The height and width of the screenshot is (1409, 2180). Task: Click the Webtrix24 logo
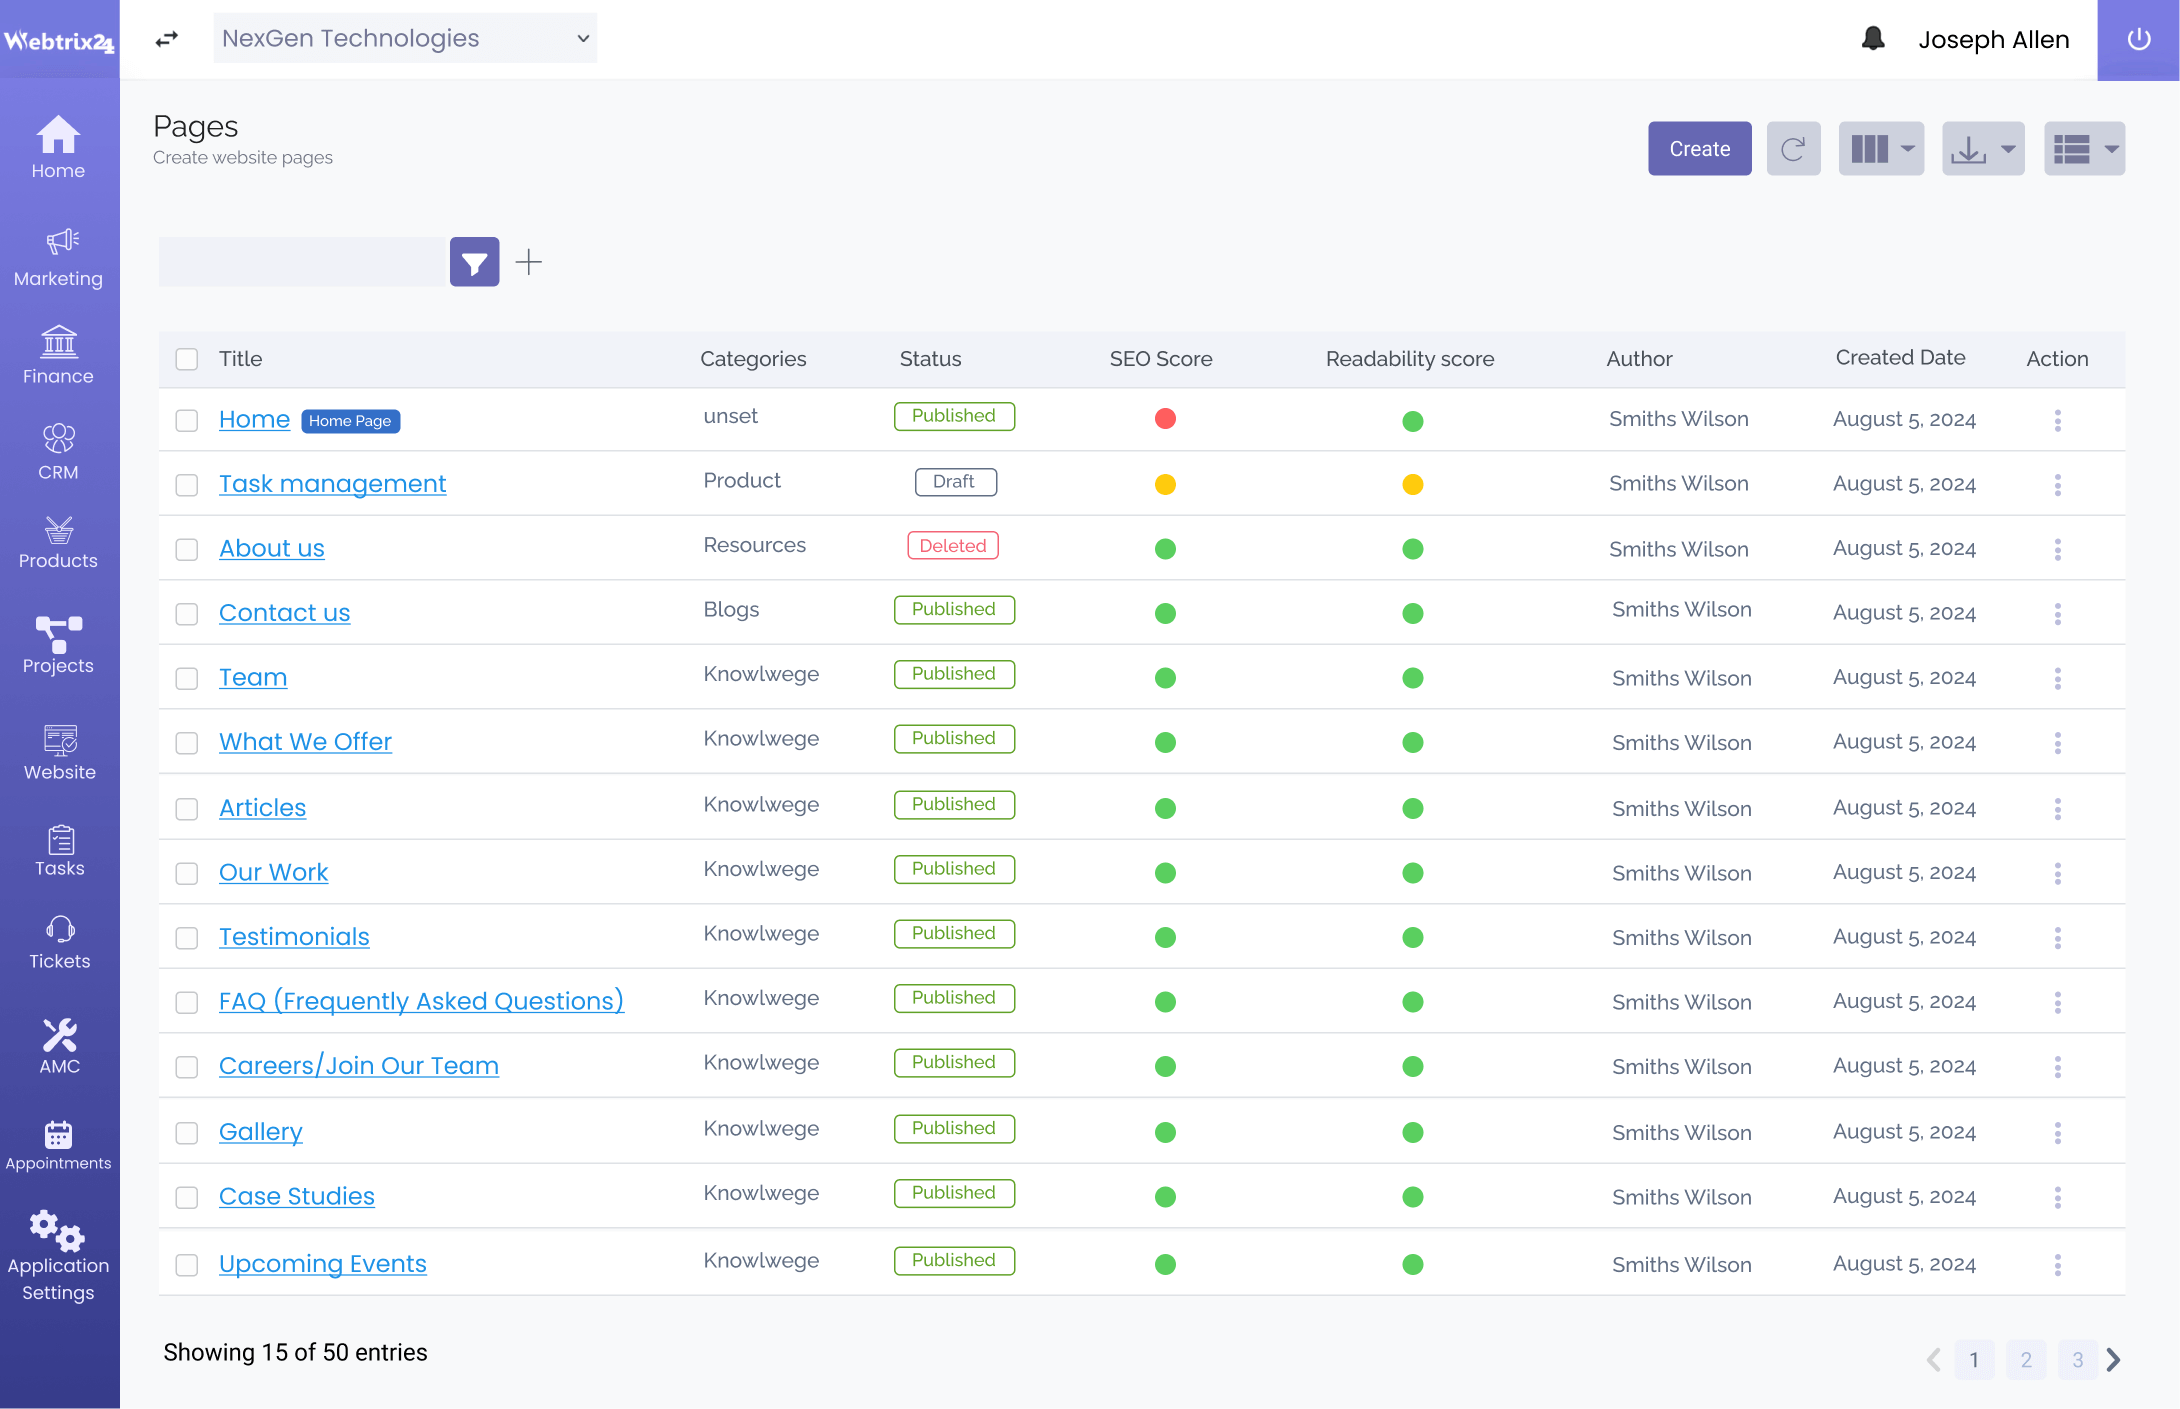[x=59, y=40]
